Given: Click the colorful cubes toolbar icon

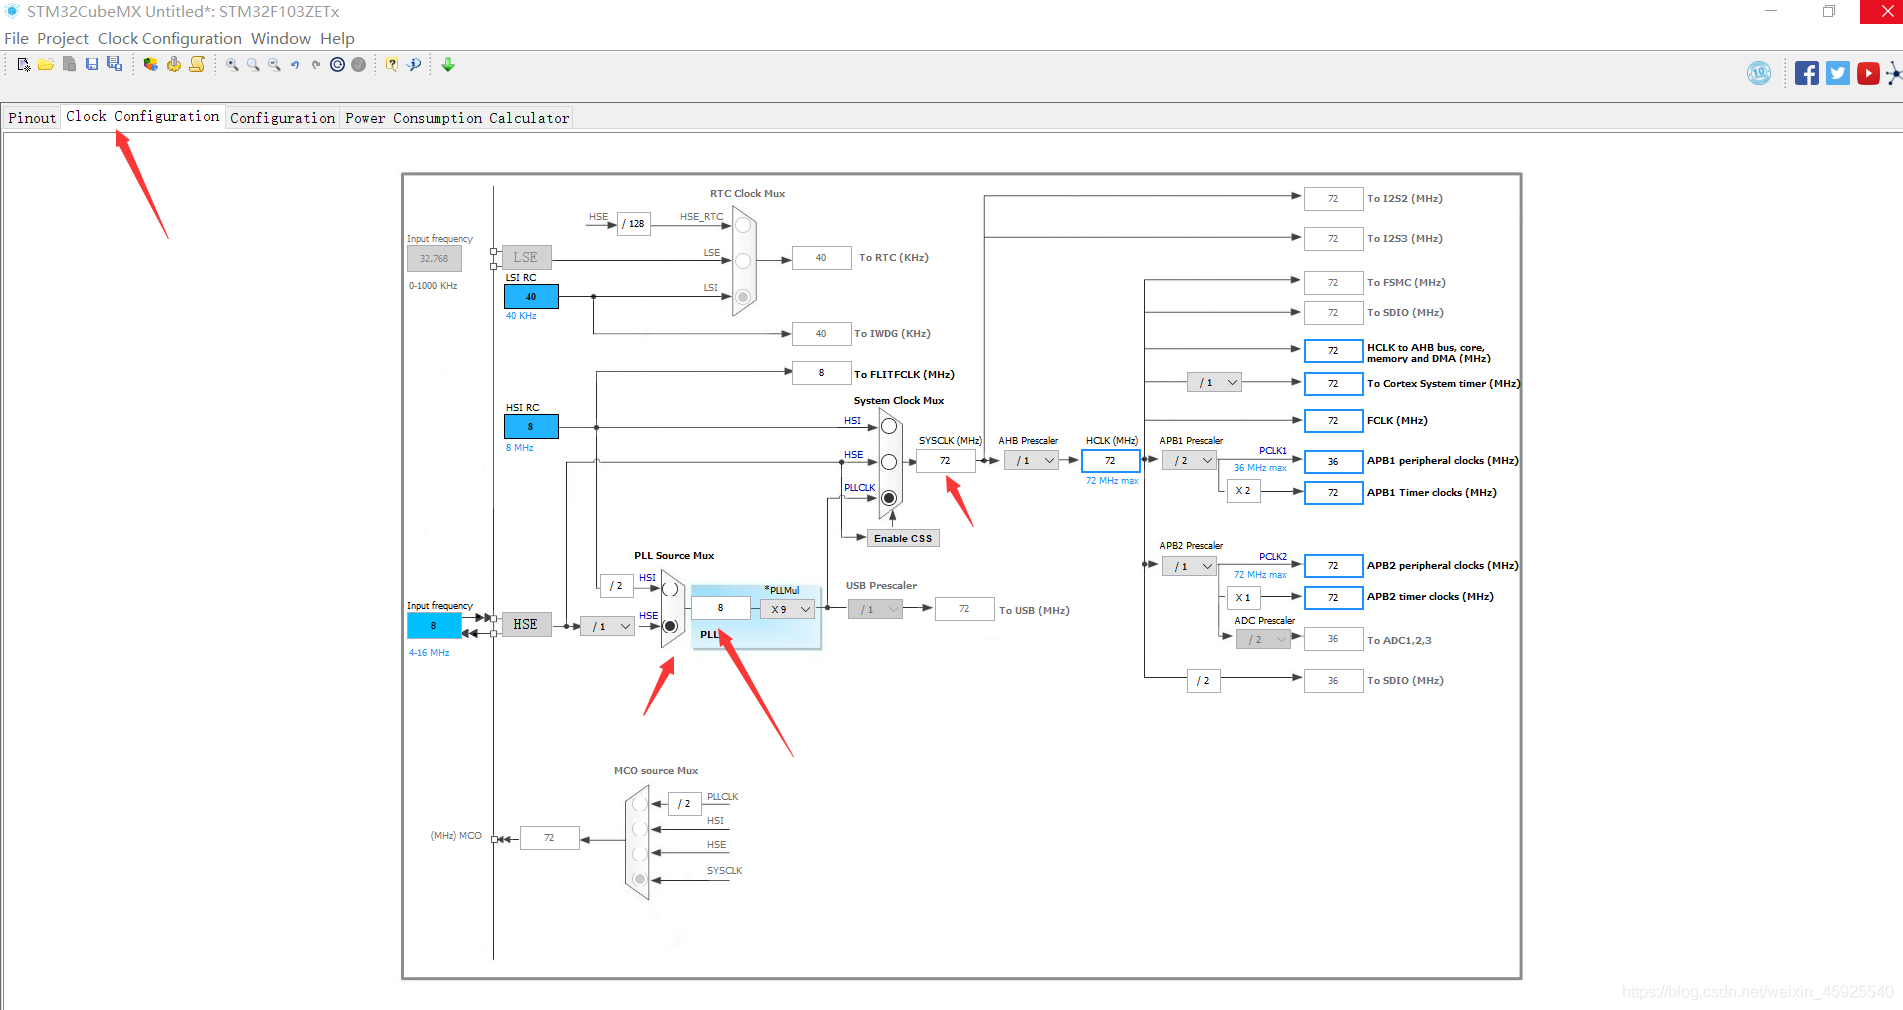Looking at the screenshot, I should [150, 65].
